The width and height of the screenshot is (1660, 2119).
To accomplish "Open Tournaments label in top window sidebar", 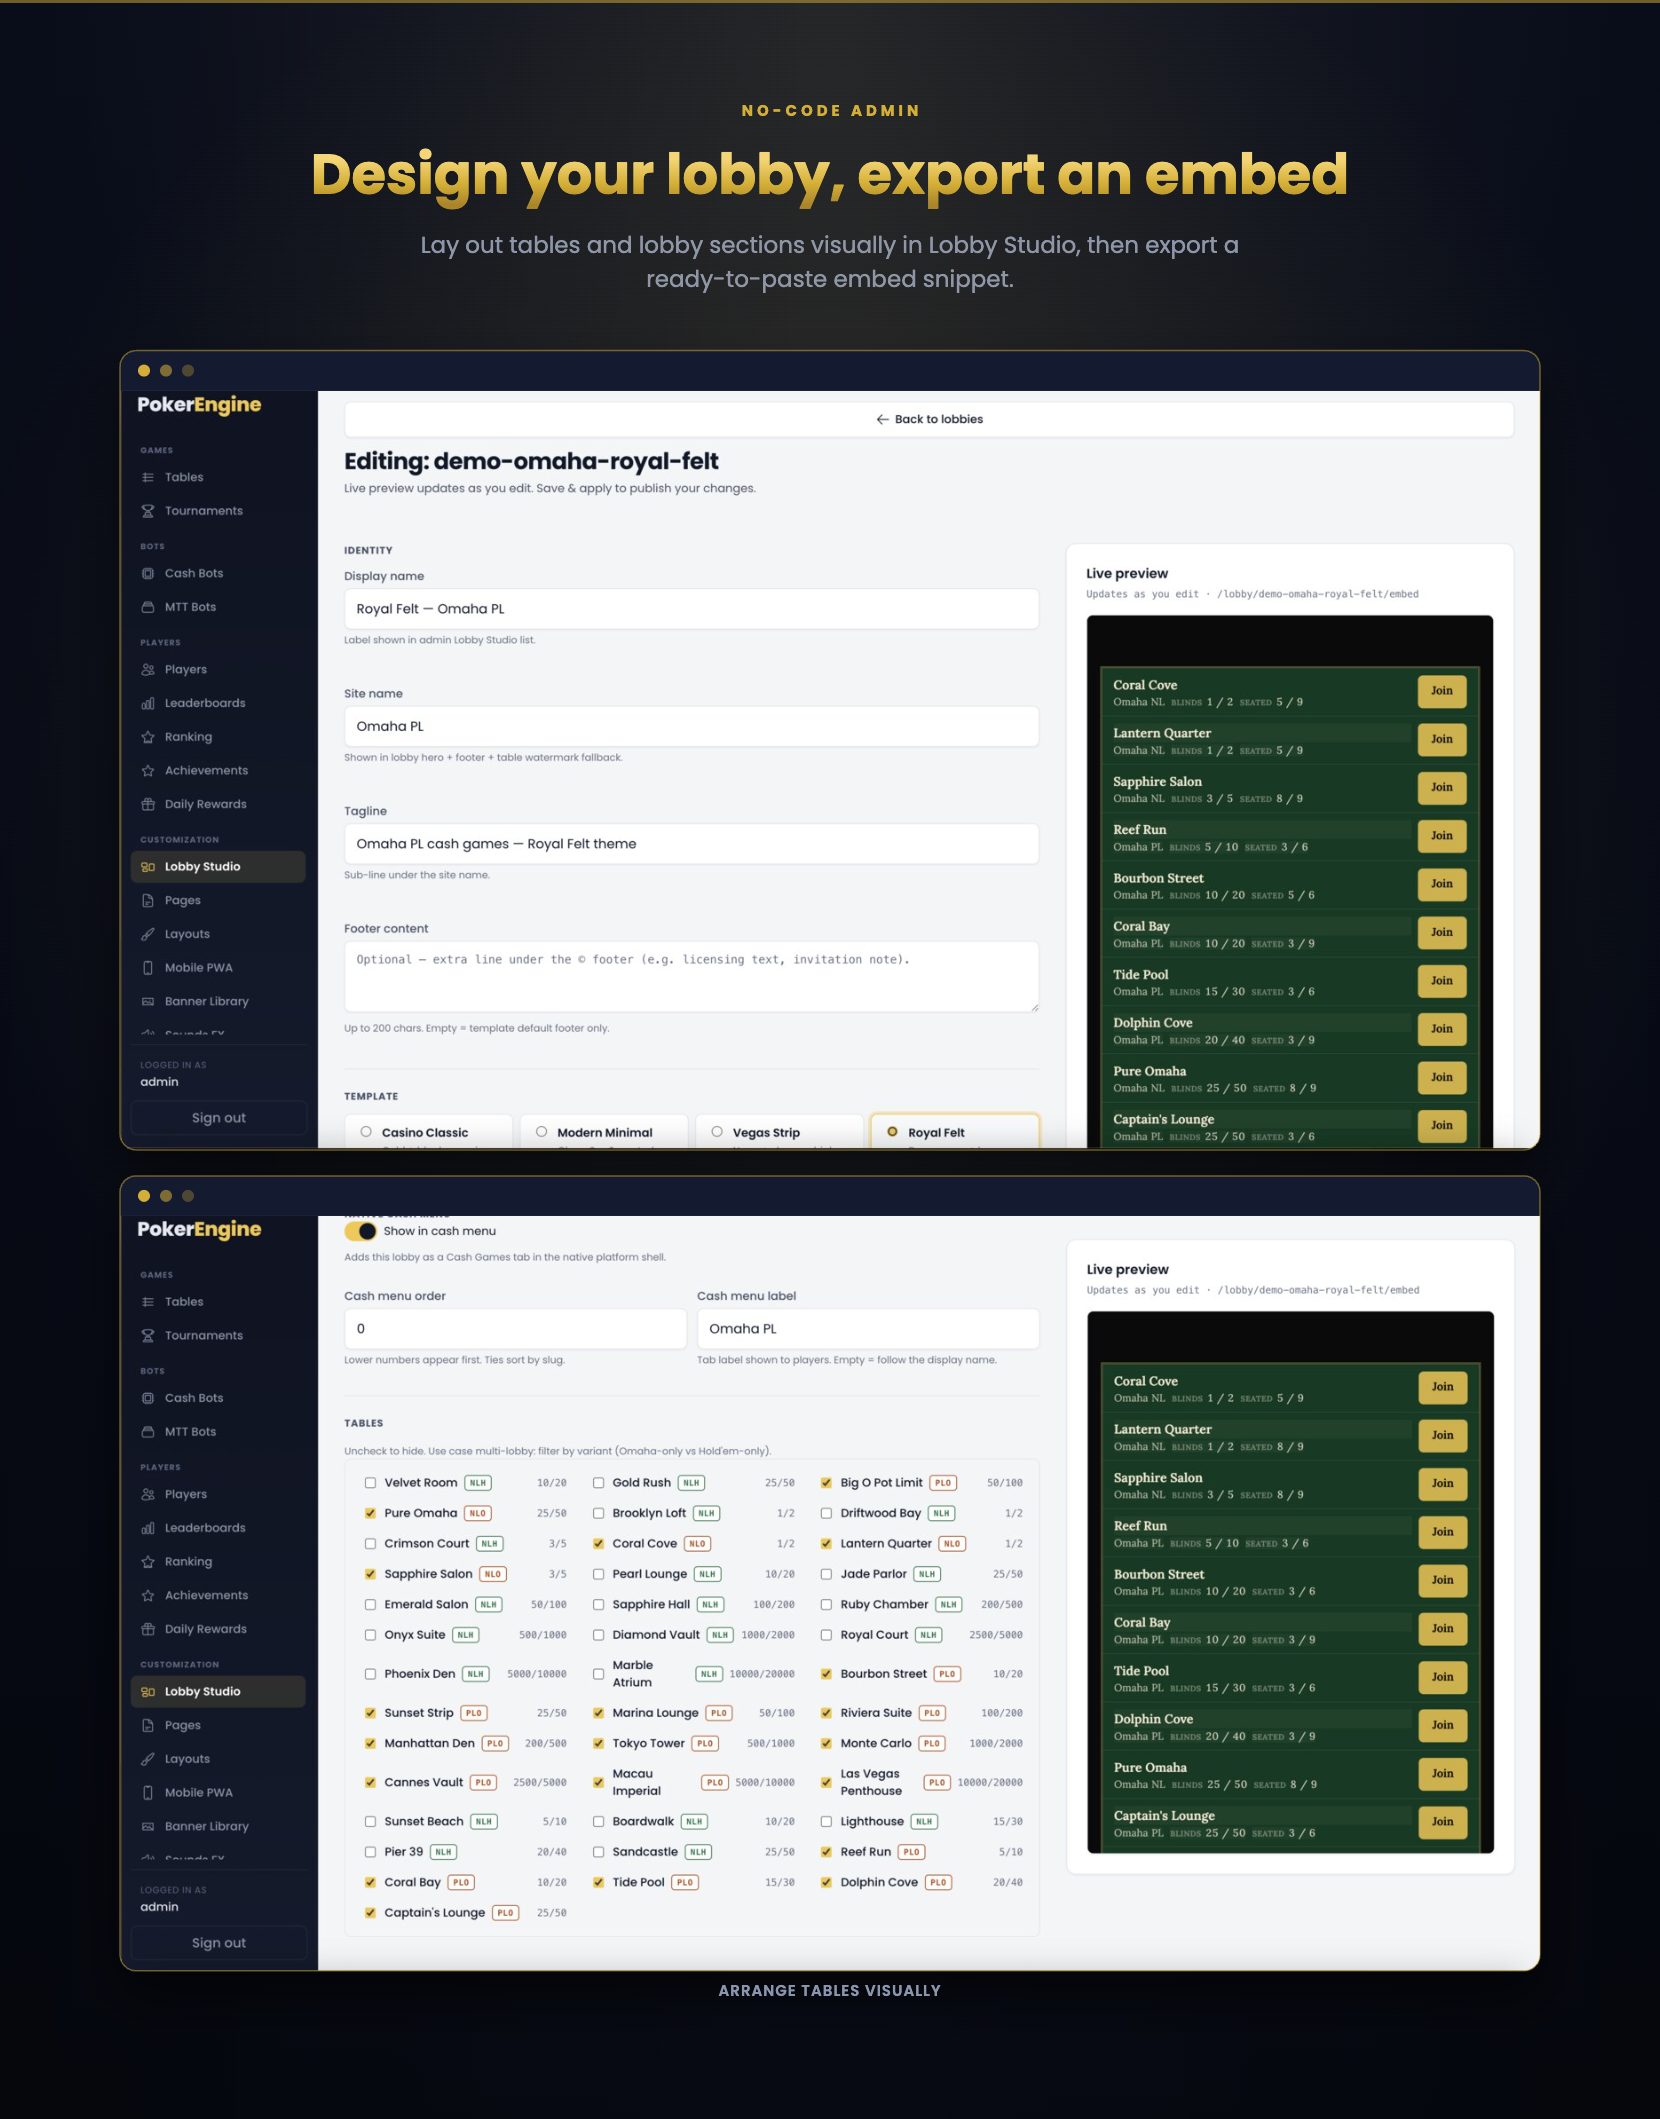I will [204, 511].
